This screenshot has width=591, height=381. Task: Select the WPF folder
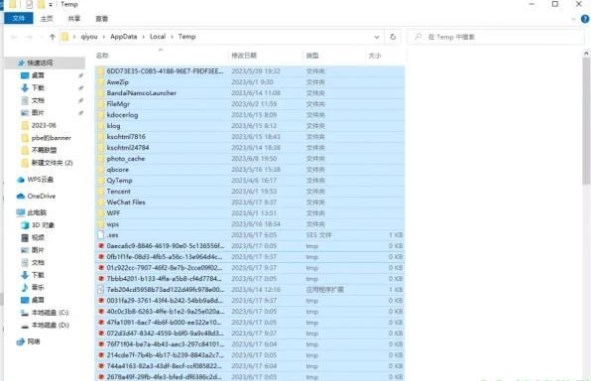(x=250, y=213)
